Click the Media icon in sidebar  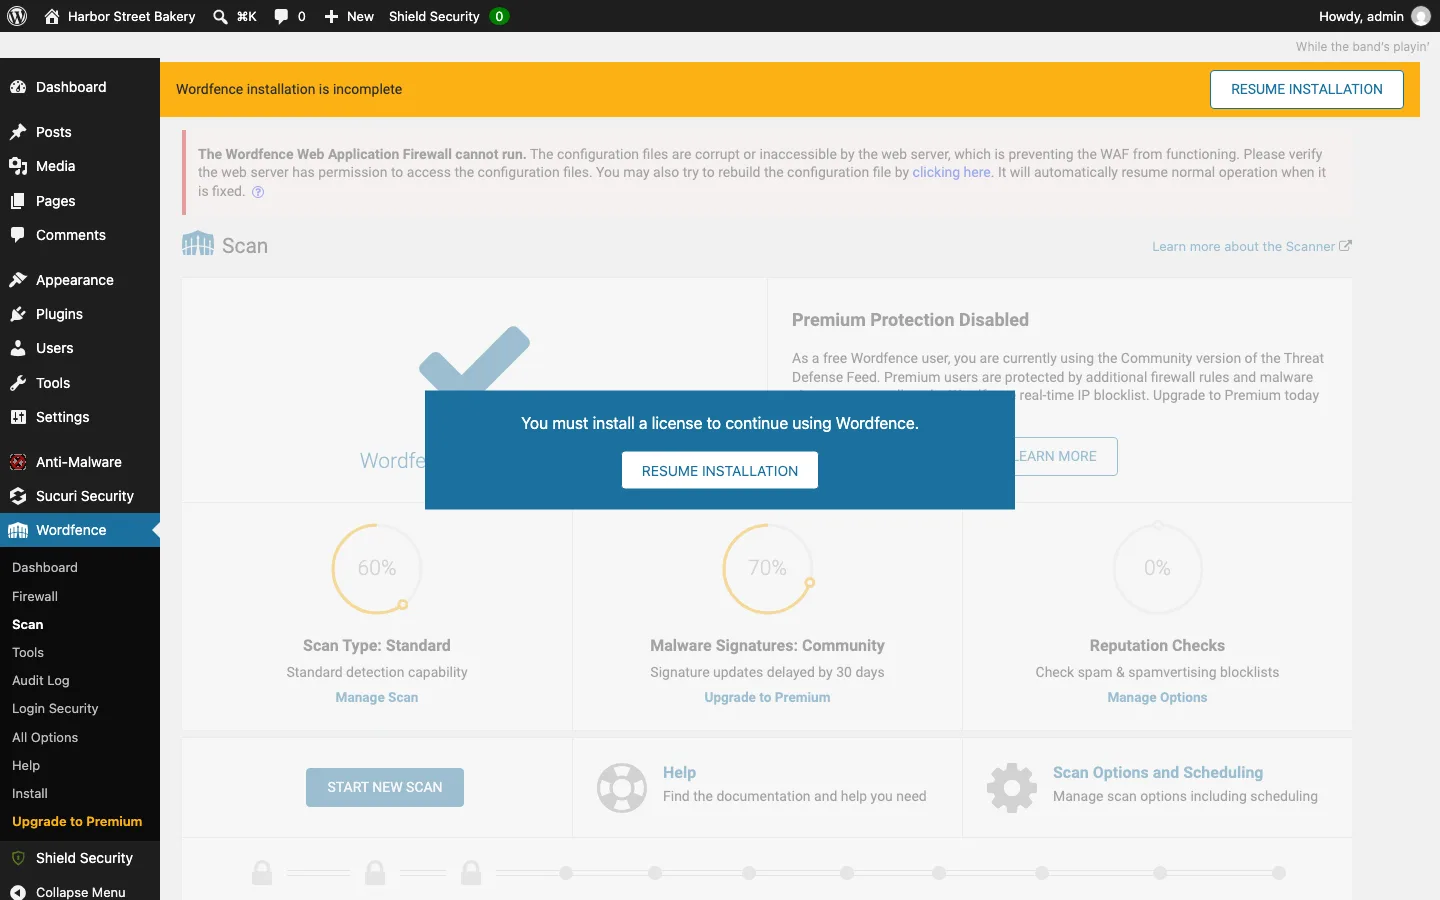click(18, 166)
